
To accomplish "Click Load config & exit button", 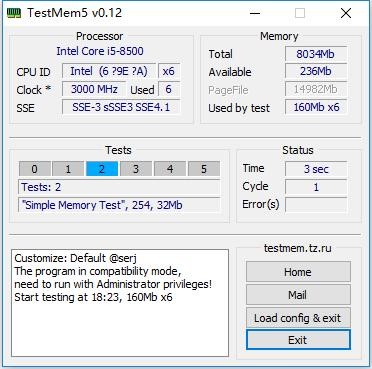I will pyautogui.click(x=298, y=318).
